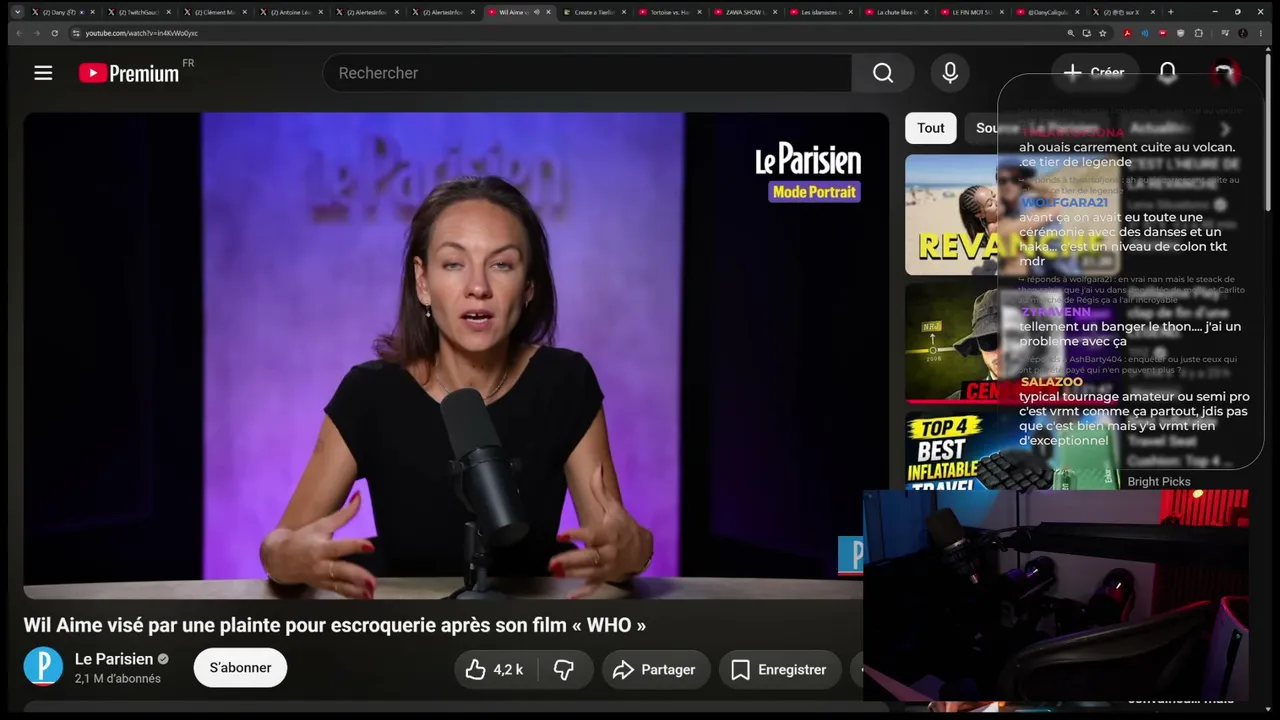Go back to the previous page

[18, 33]
